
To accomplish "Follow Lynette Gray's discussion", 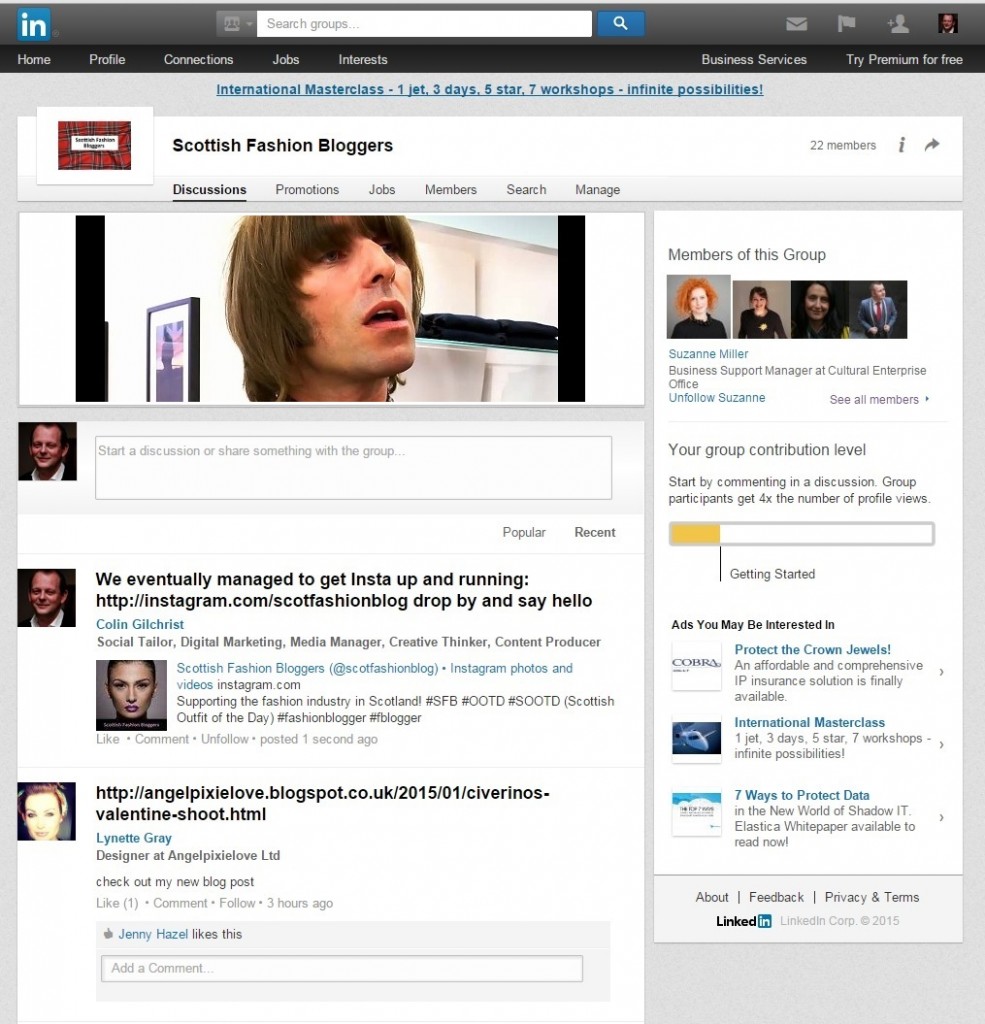I will pyautogui.click(x=237, y=903).
